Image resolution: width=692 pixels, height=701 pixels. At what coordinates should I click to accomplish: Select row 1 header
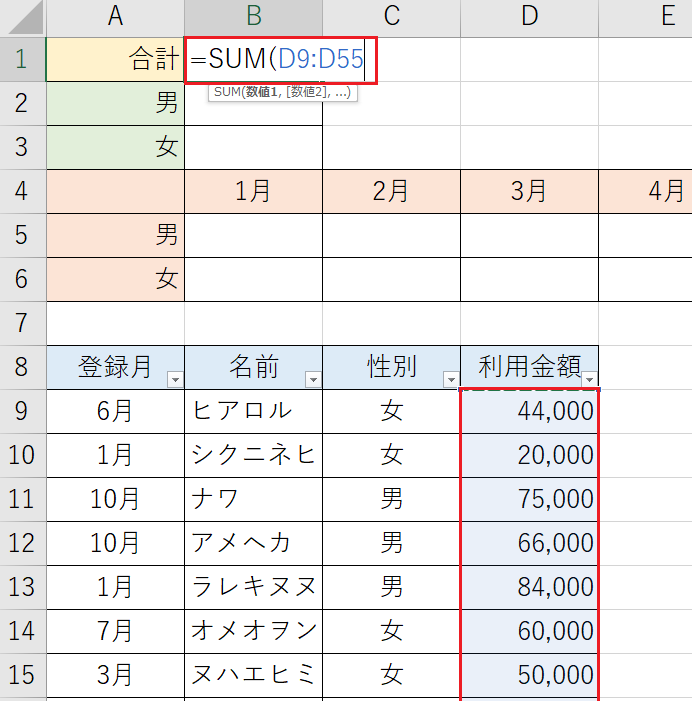22,59
